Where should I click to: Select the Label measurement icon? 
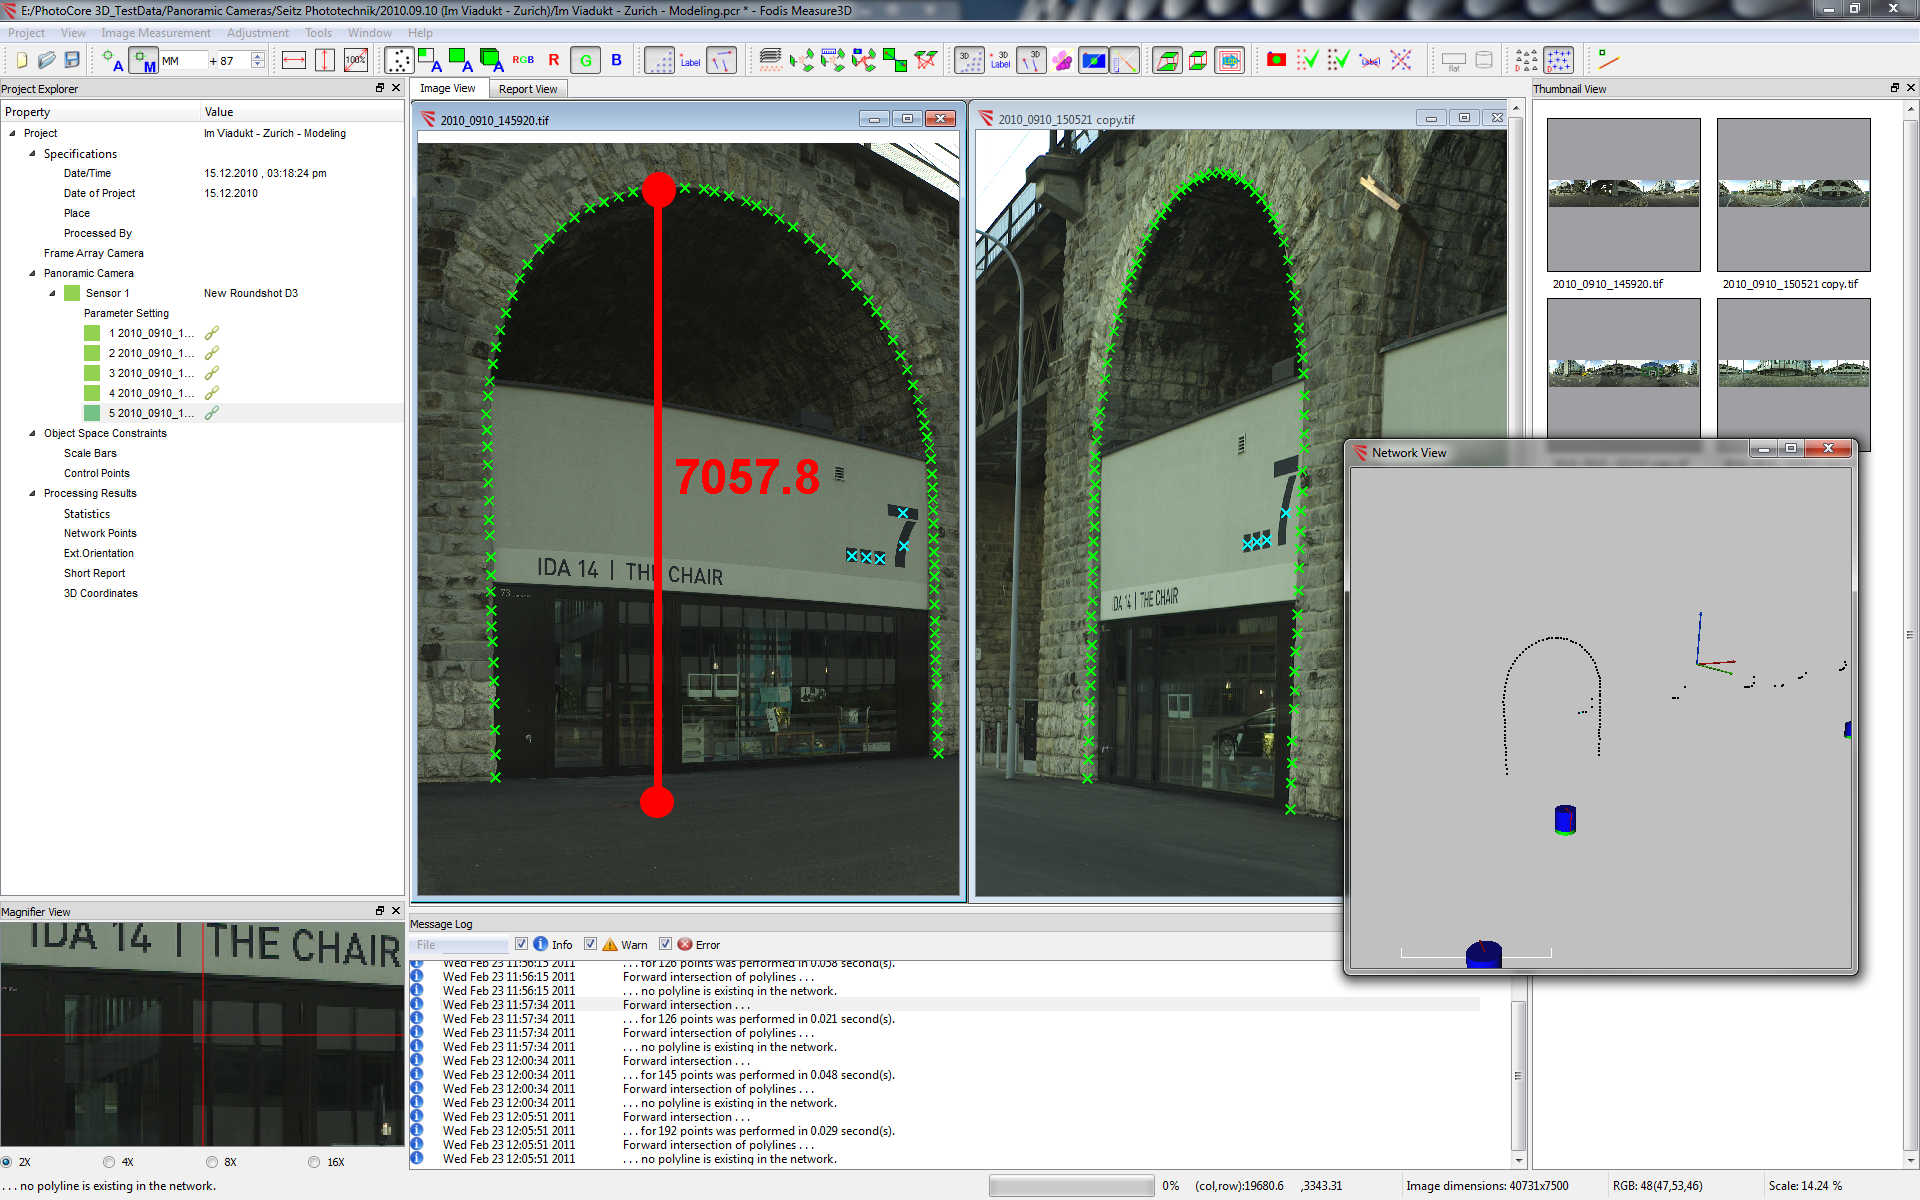pos(690,60)
